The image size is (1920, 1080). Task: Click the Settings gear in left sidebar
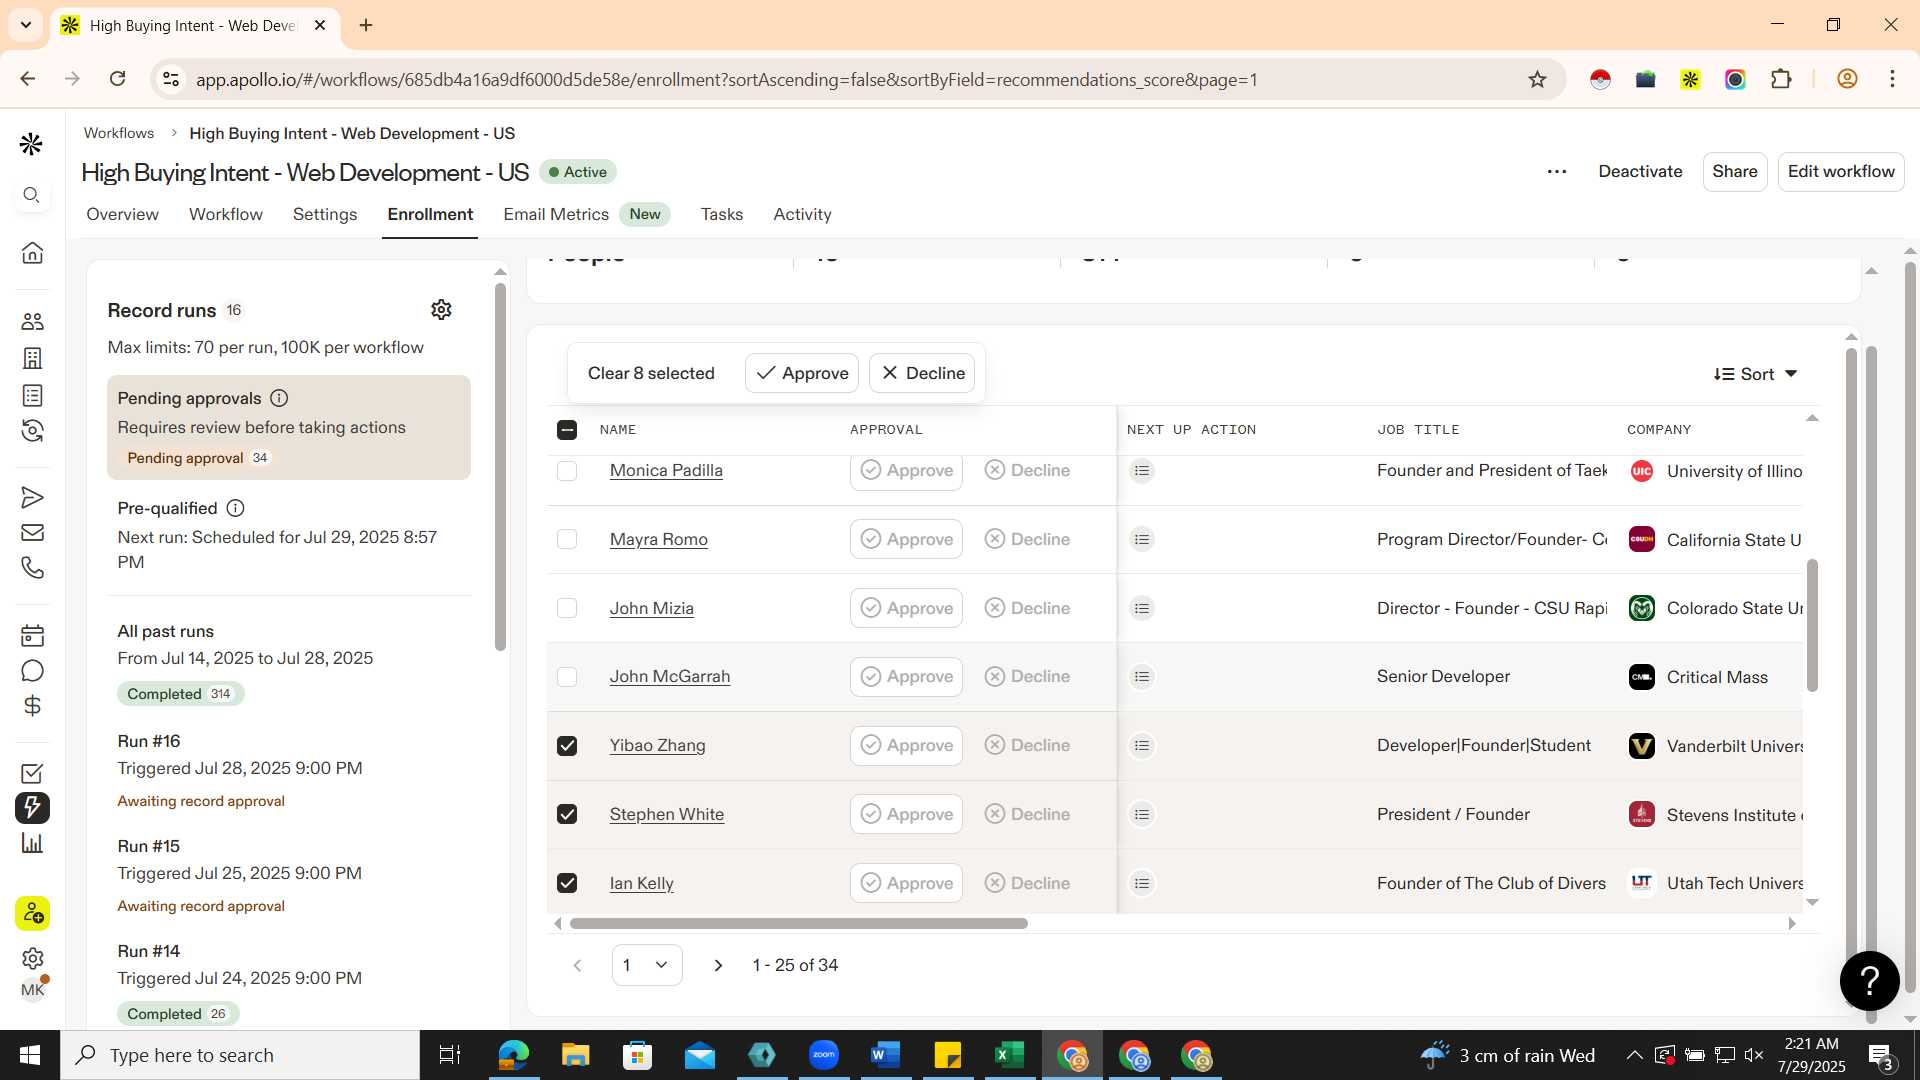[x=32, y=958]
